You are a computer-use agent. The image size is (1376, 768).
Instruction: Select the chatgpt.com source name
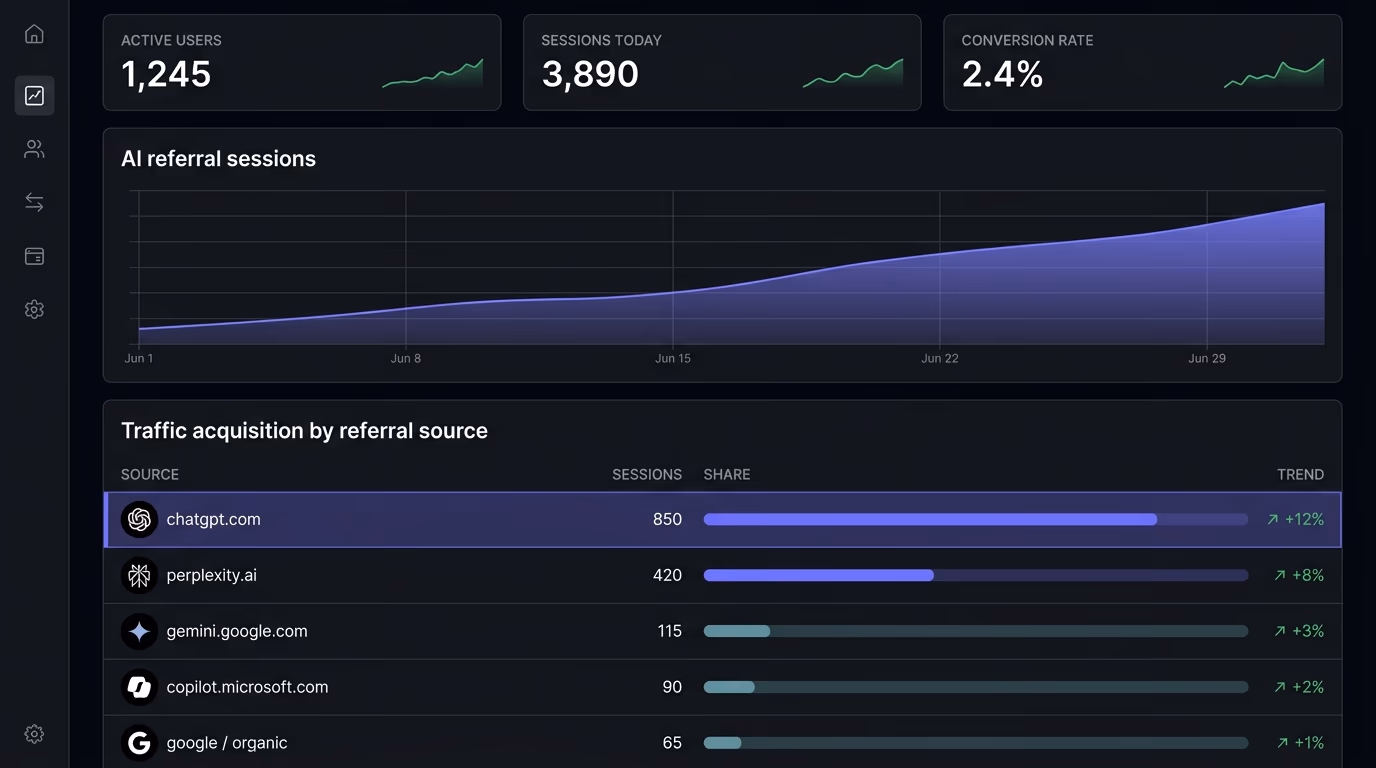214,519
